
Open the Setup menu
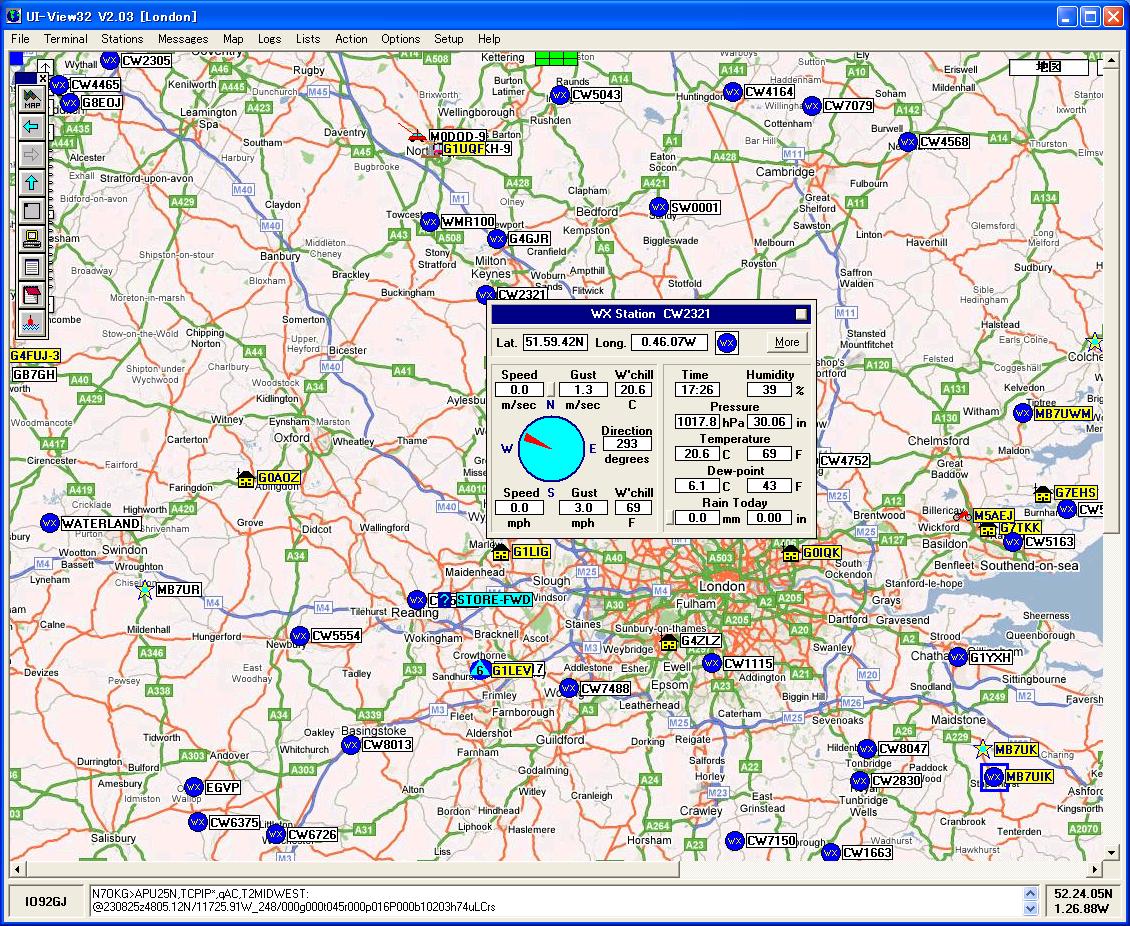[x=448, y=39]
